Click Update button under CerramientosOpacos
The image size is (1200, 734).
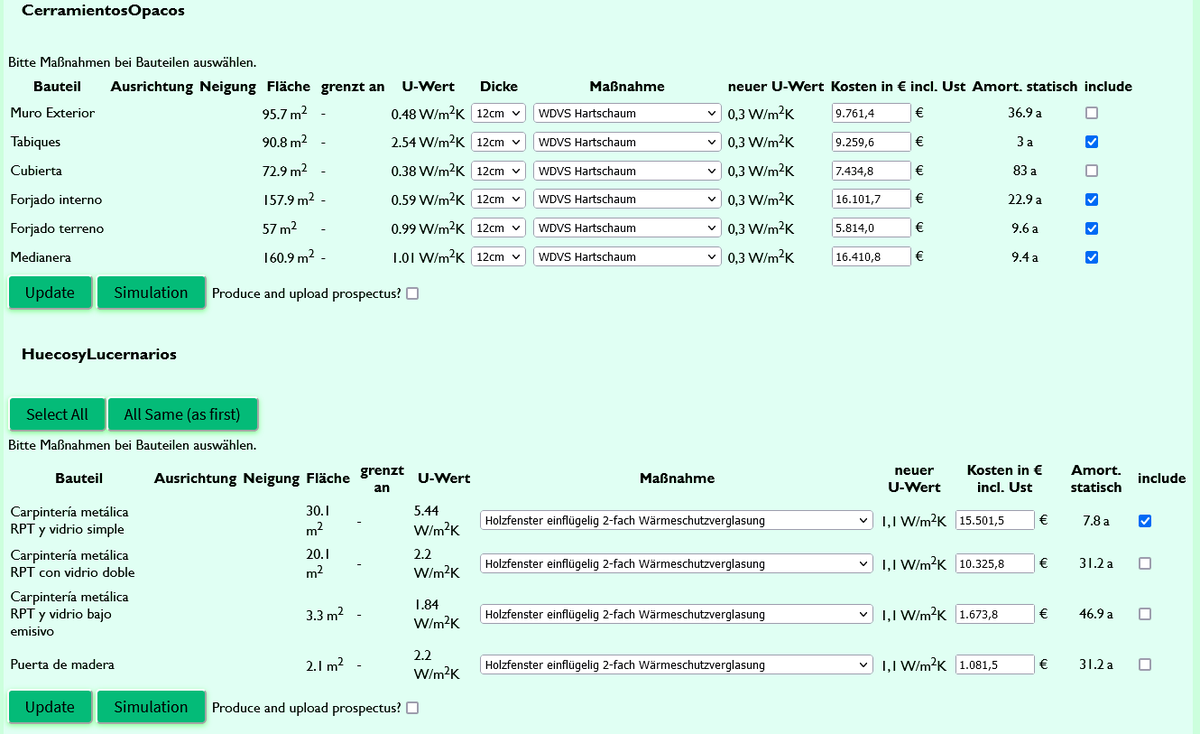[x=50, y=293]
